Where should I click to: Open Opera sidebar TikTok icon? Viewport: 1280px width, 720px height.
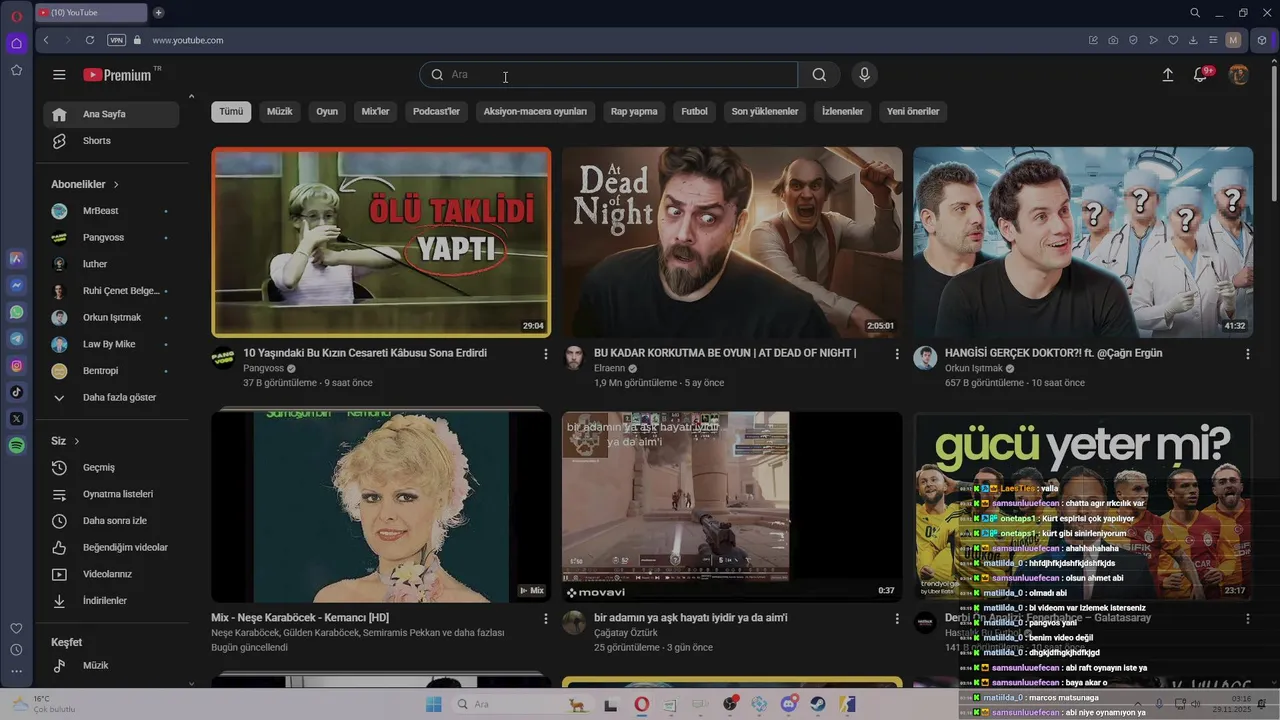pos(16,392)
